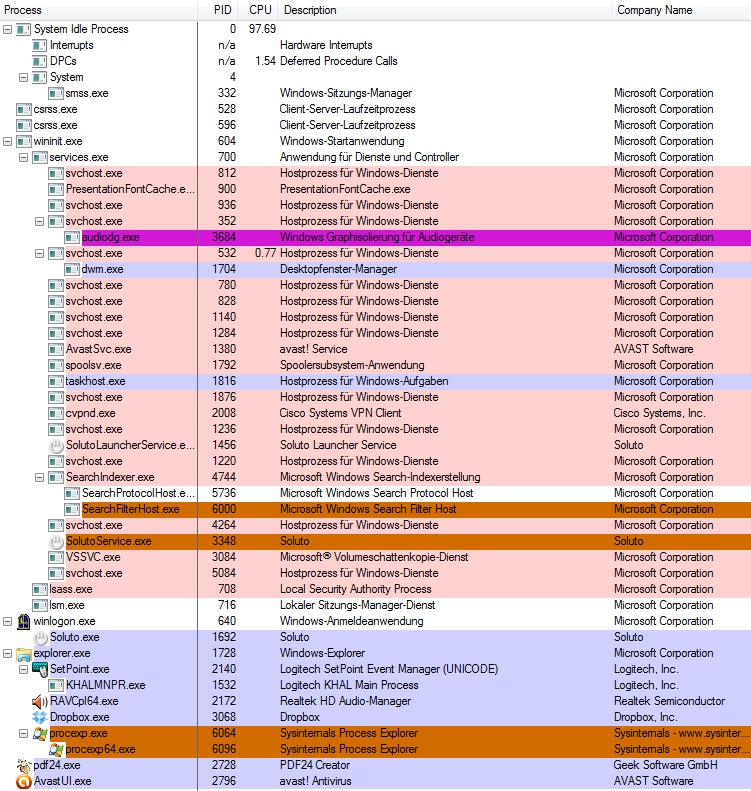Collapse the SetPoint.exe node
751x791 pixels.
click(23, 669)
